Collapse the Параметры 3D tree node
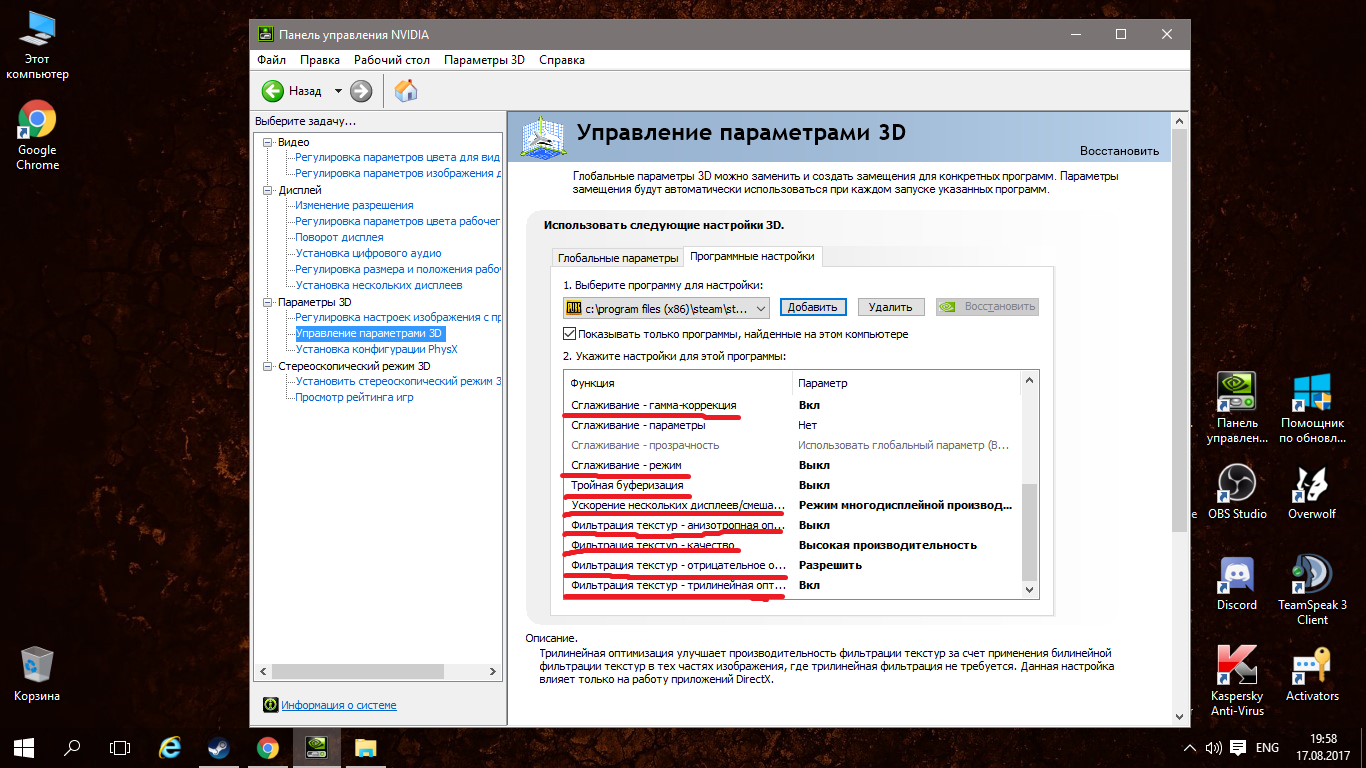 pyautogui.click(x=267, y=302)
